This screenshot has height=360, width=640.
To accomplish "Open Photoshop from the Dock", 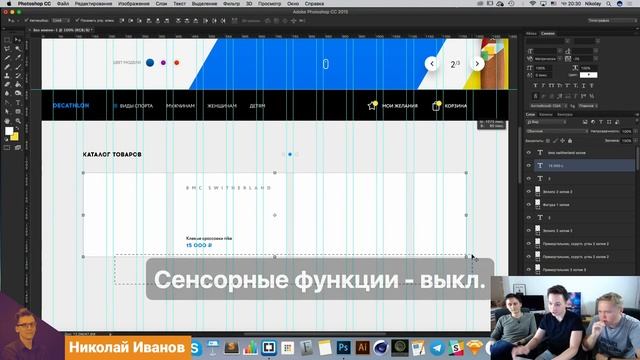I will pos(343,348).
